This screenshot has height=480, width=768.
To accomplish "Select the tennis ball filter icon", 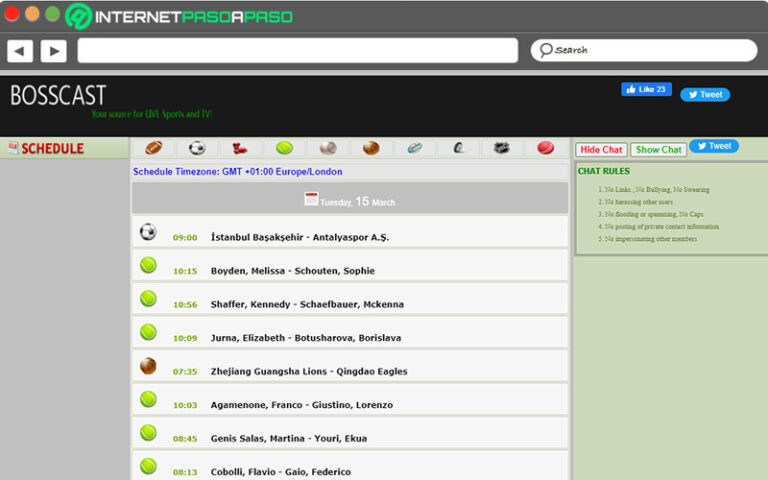I will coord(284,147).
